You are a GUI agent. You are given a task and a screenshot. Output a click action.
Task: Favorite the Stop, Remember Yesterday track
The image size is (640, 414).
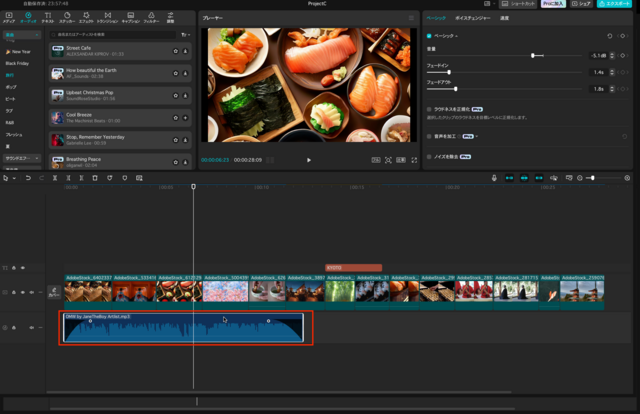point(176,140)
